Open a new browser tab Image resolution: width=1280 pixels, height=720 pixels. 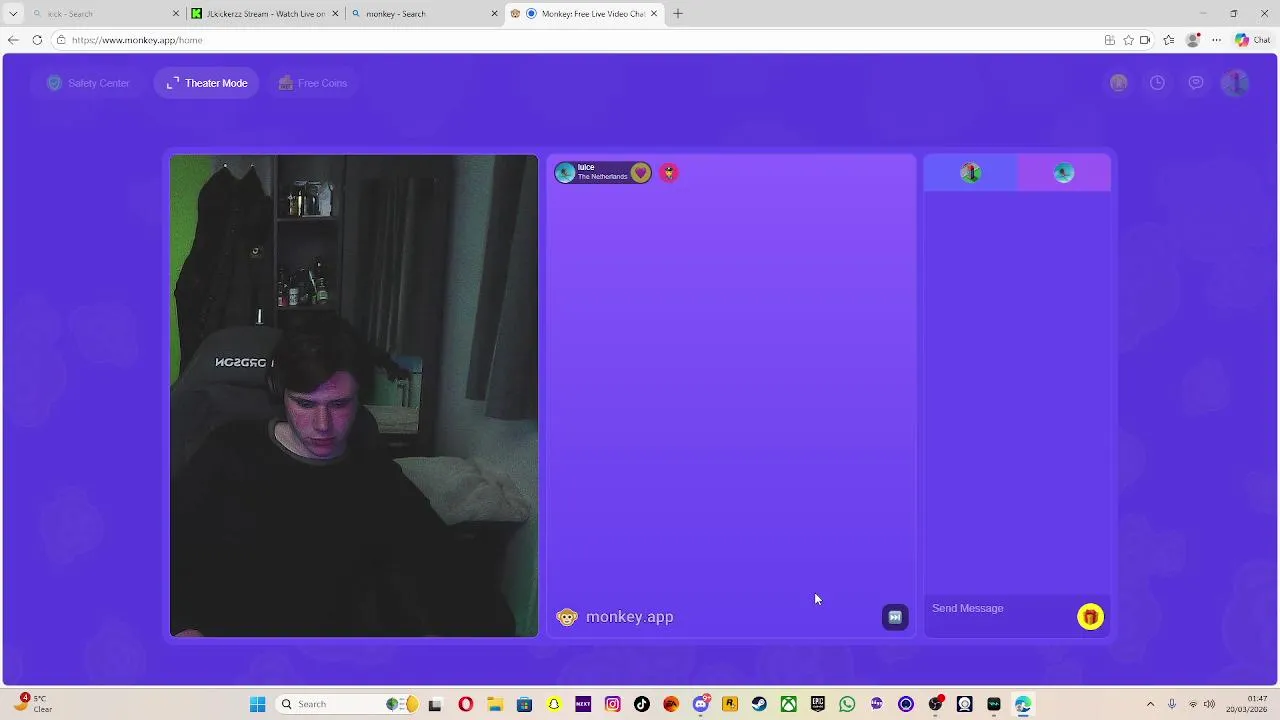tap(678, 14)
